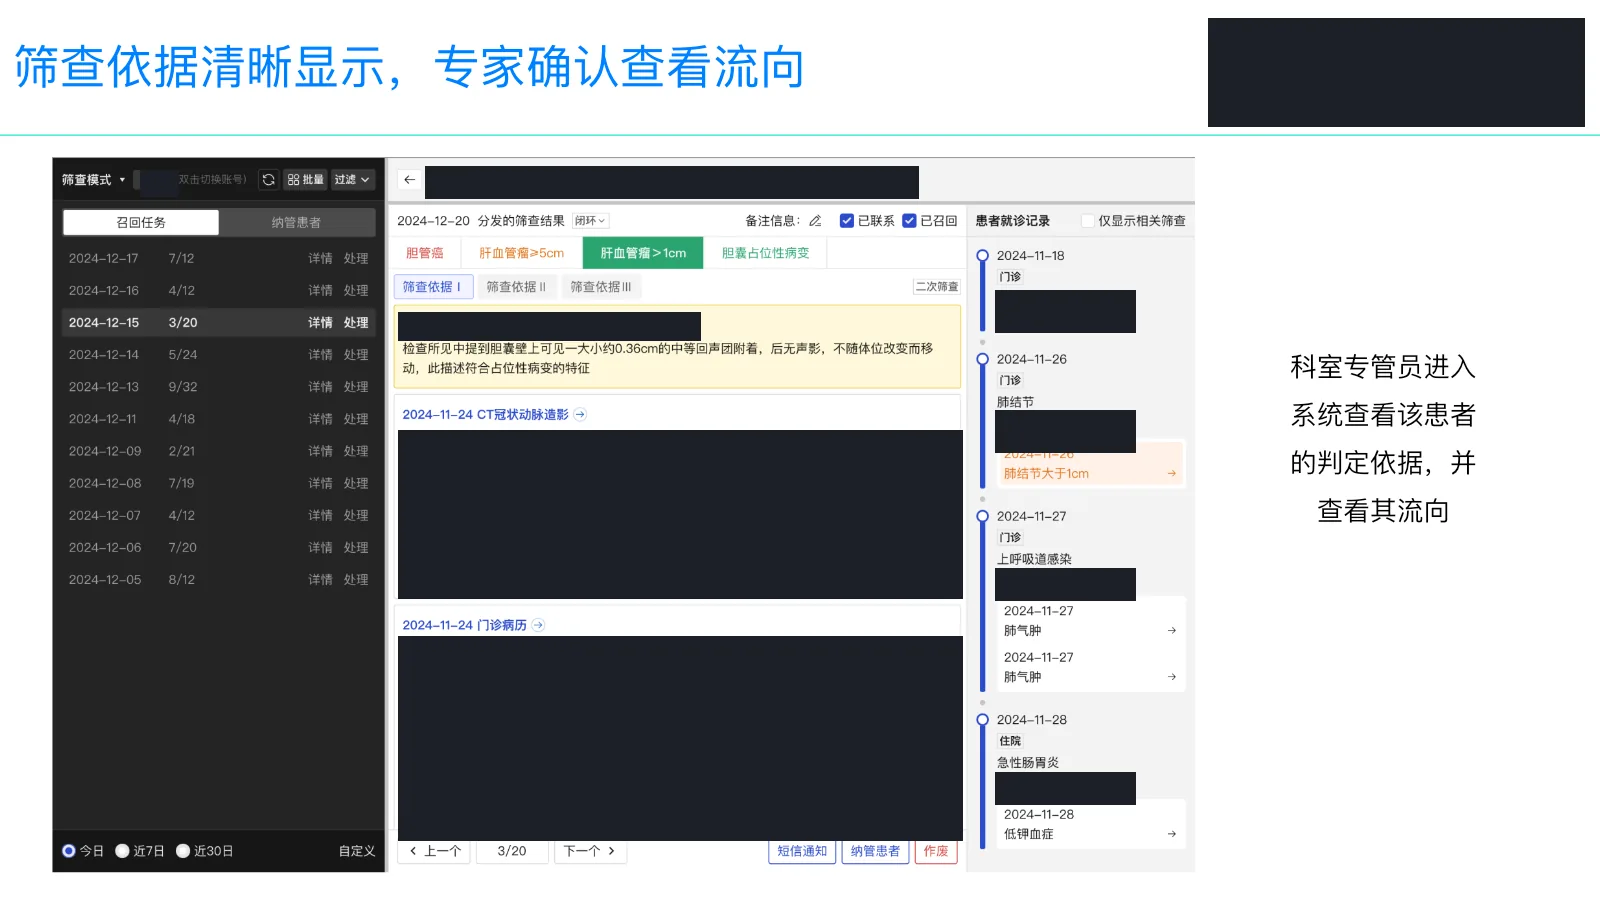The width and height of the screenshot is (1600, 900).
Task: Click the back arrow icon
Action: pyautogui.click(x=410, y=180)
